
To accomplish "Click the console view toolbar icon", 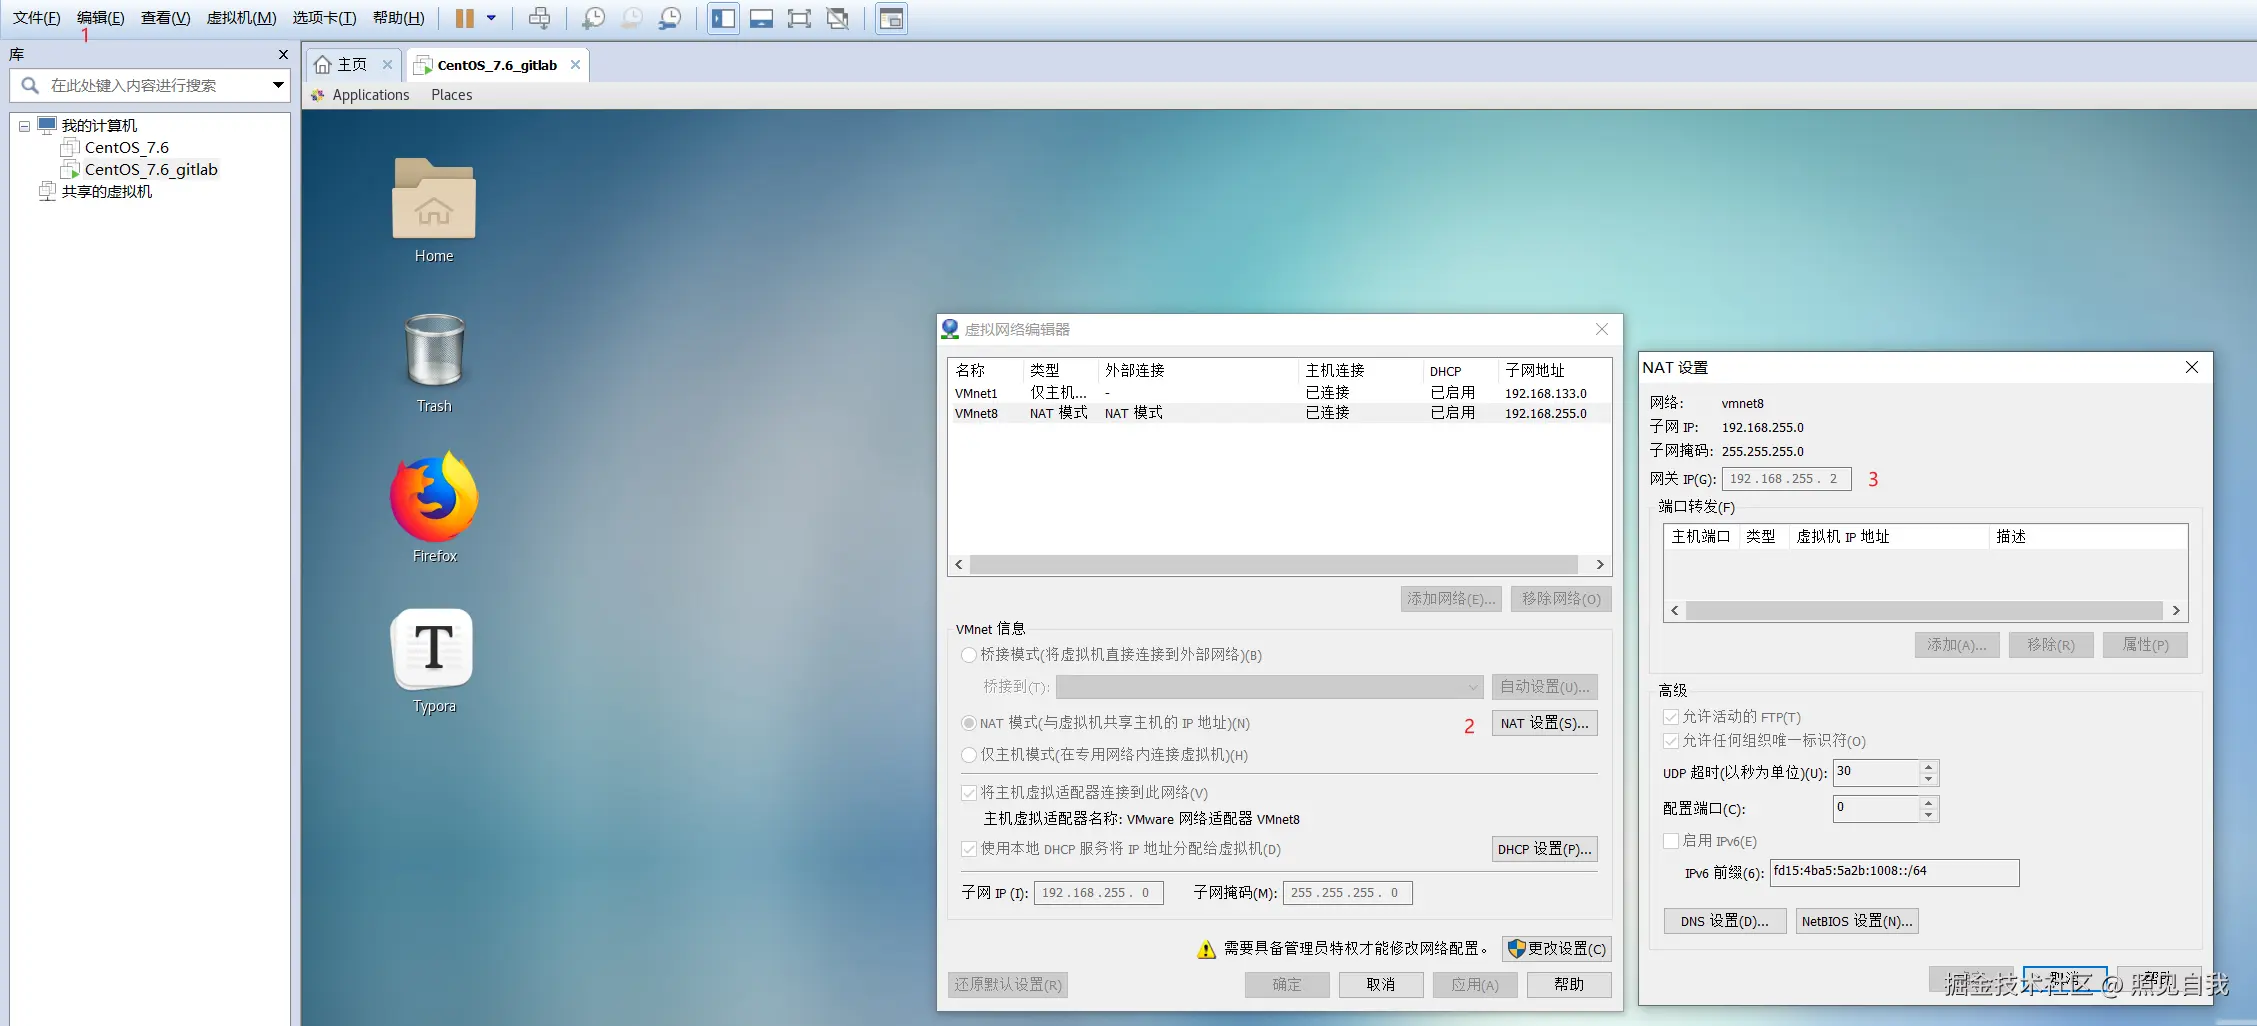I will pos(891,18).
